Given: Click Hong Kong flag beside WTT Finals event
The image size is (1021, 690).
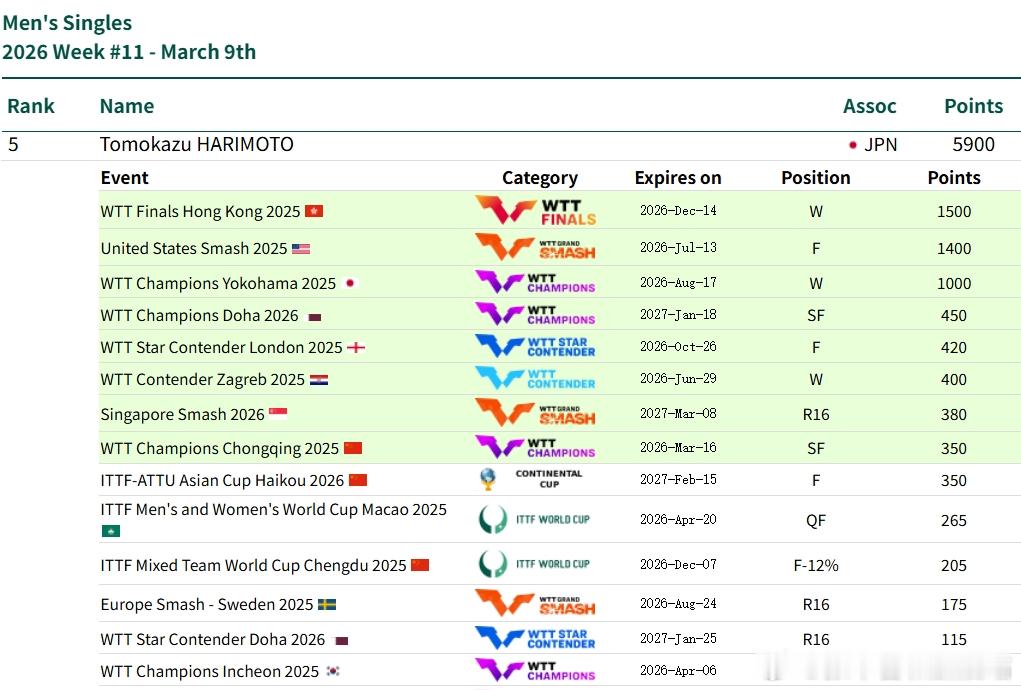Looking at the screenshot, I should [x=314, y=212].
